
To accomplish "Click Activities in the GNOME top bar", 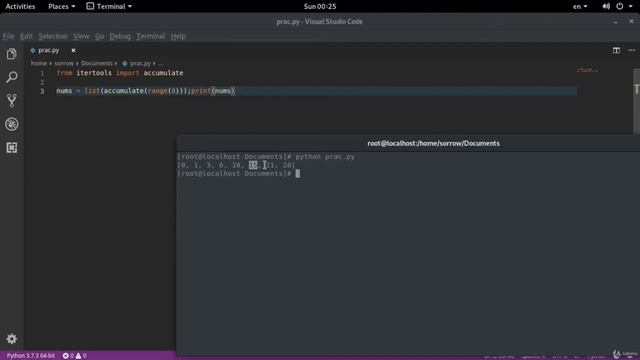I will point(20,6).
